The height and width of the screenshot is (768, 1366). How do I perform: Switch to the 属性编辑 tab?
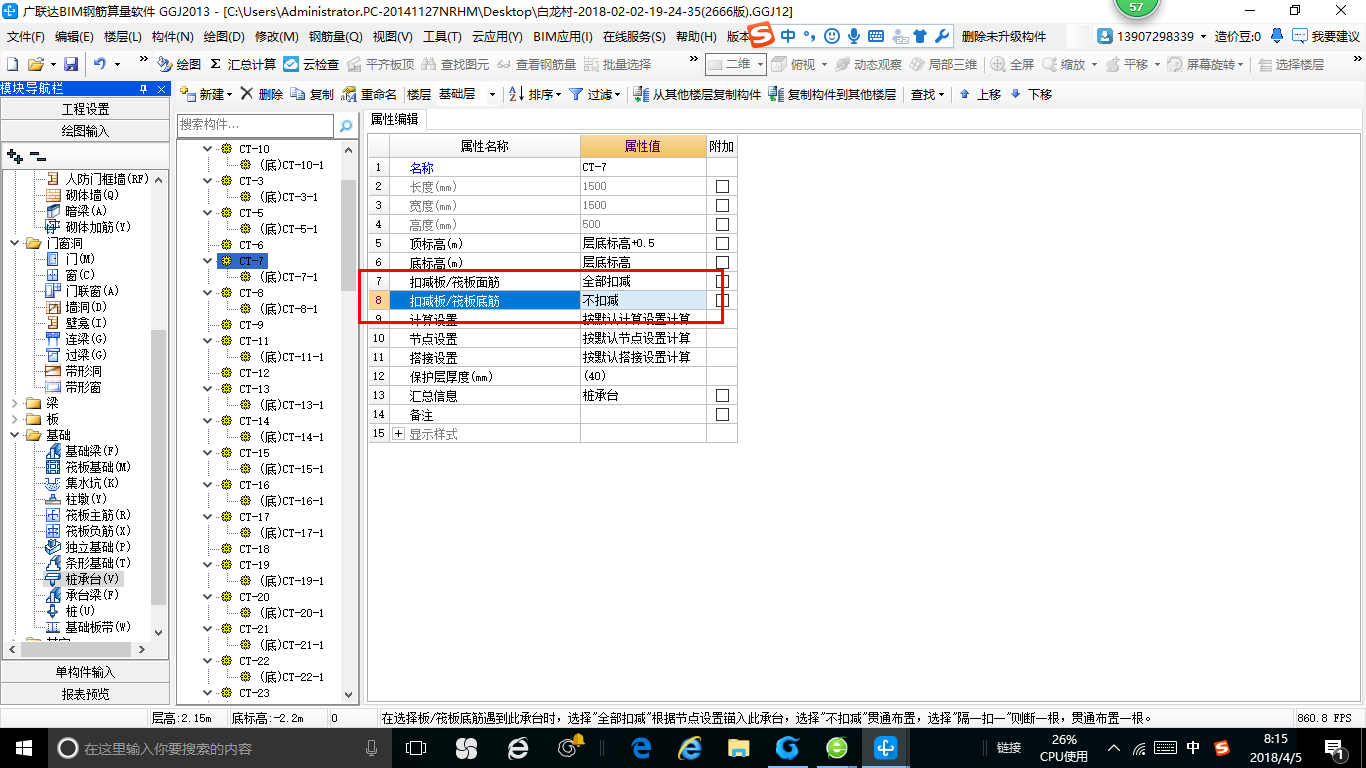pos(395,119)
